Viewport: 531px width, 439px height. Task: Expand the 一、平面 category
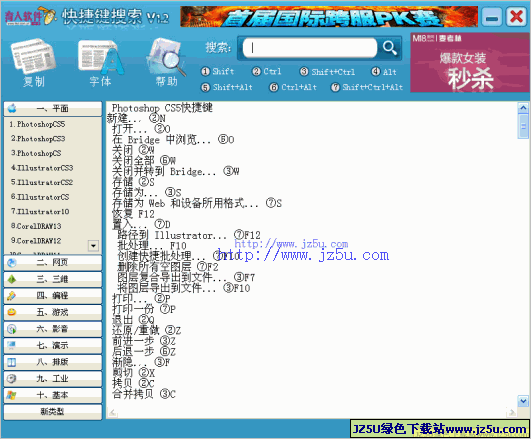52,109
